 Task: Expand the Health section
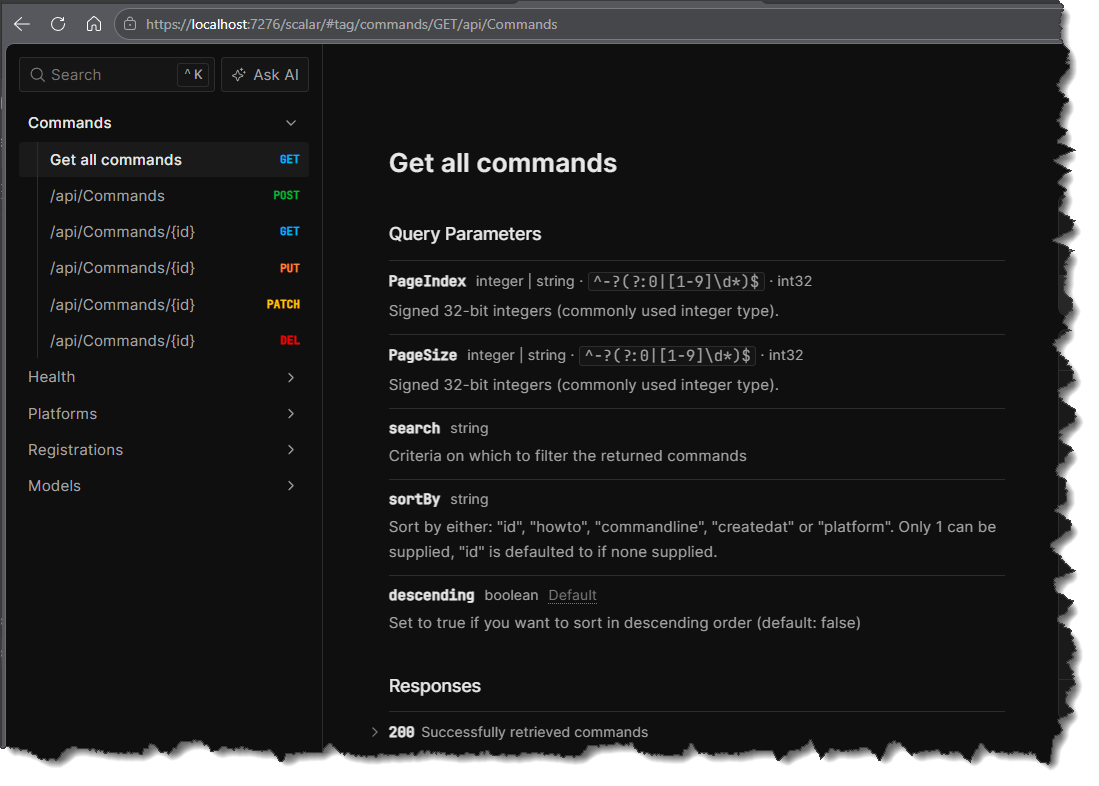click(290, 377)
